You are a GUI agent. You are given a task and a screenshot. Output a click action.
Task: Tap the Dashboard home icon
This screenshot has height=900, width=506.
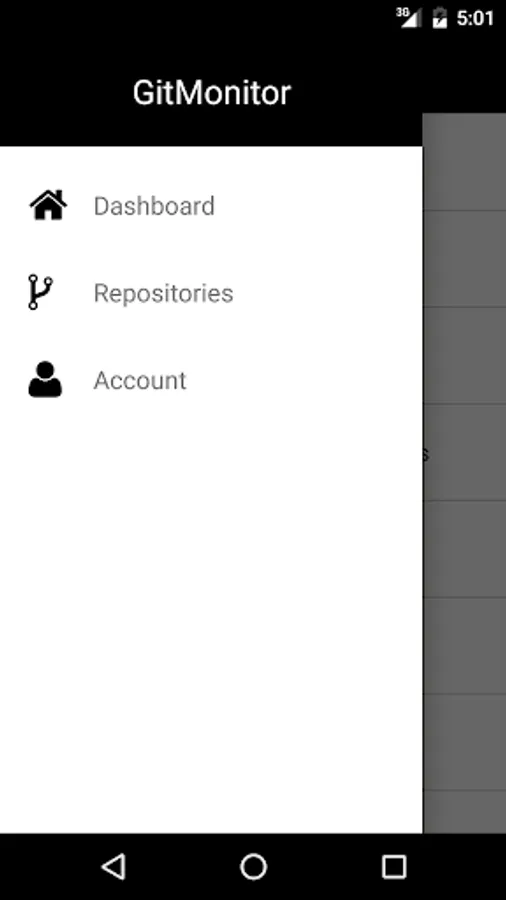[48, 205]
